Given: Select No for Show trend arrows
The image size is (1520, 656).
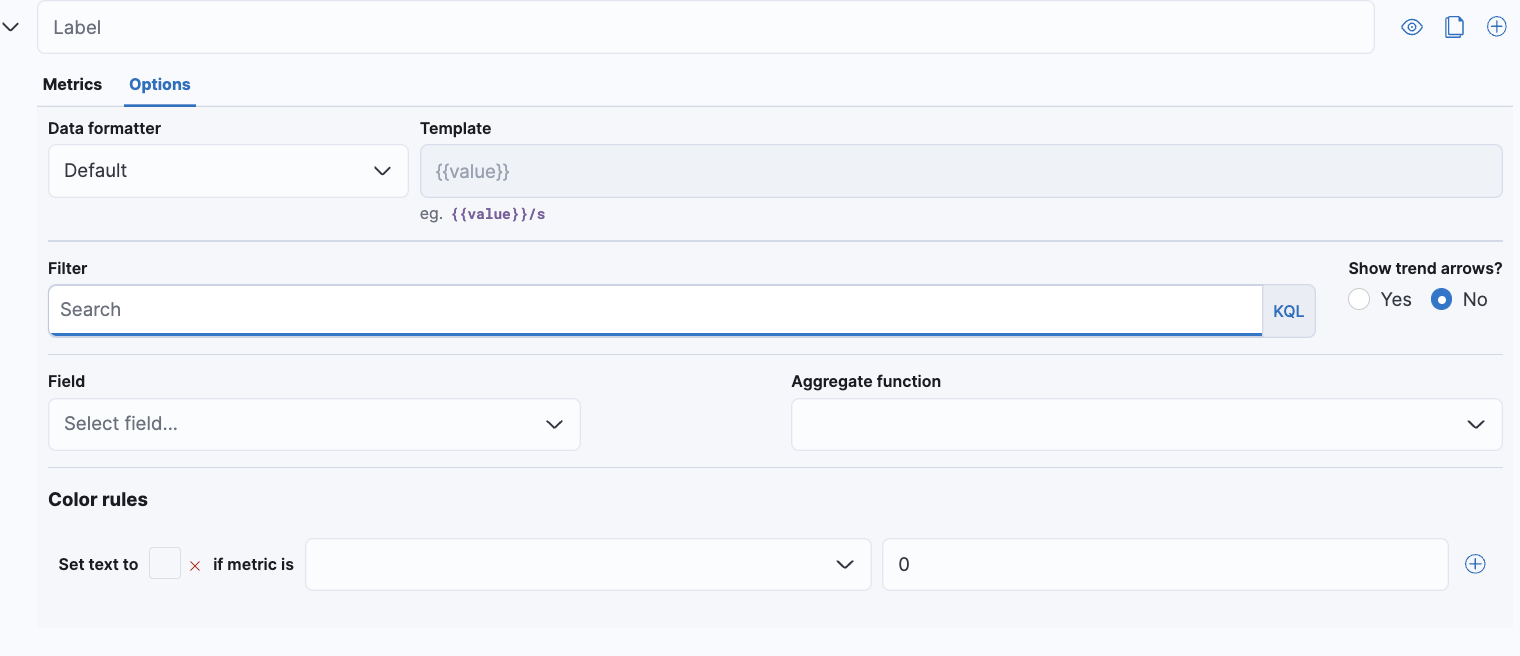Looking at the screenshot, I should [1441, 299].
